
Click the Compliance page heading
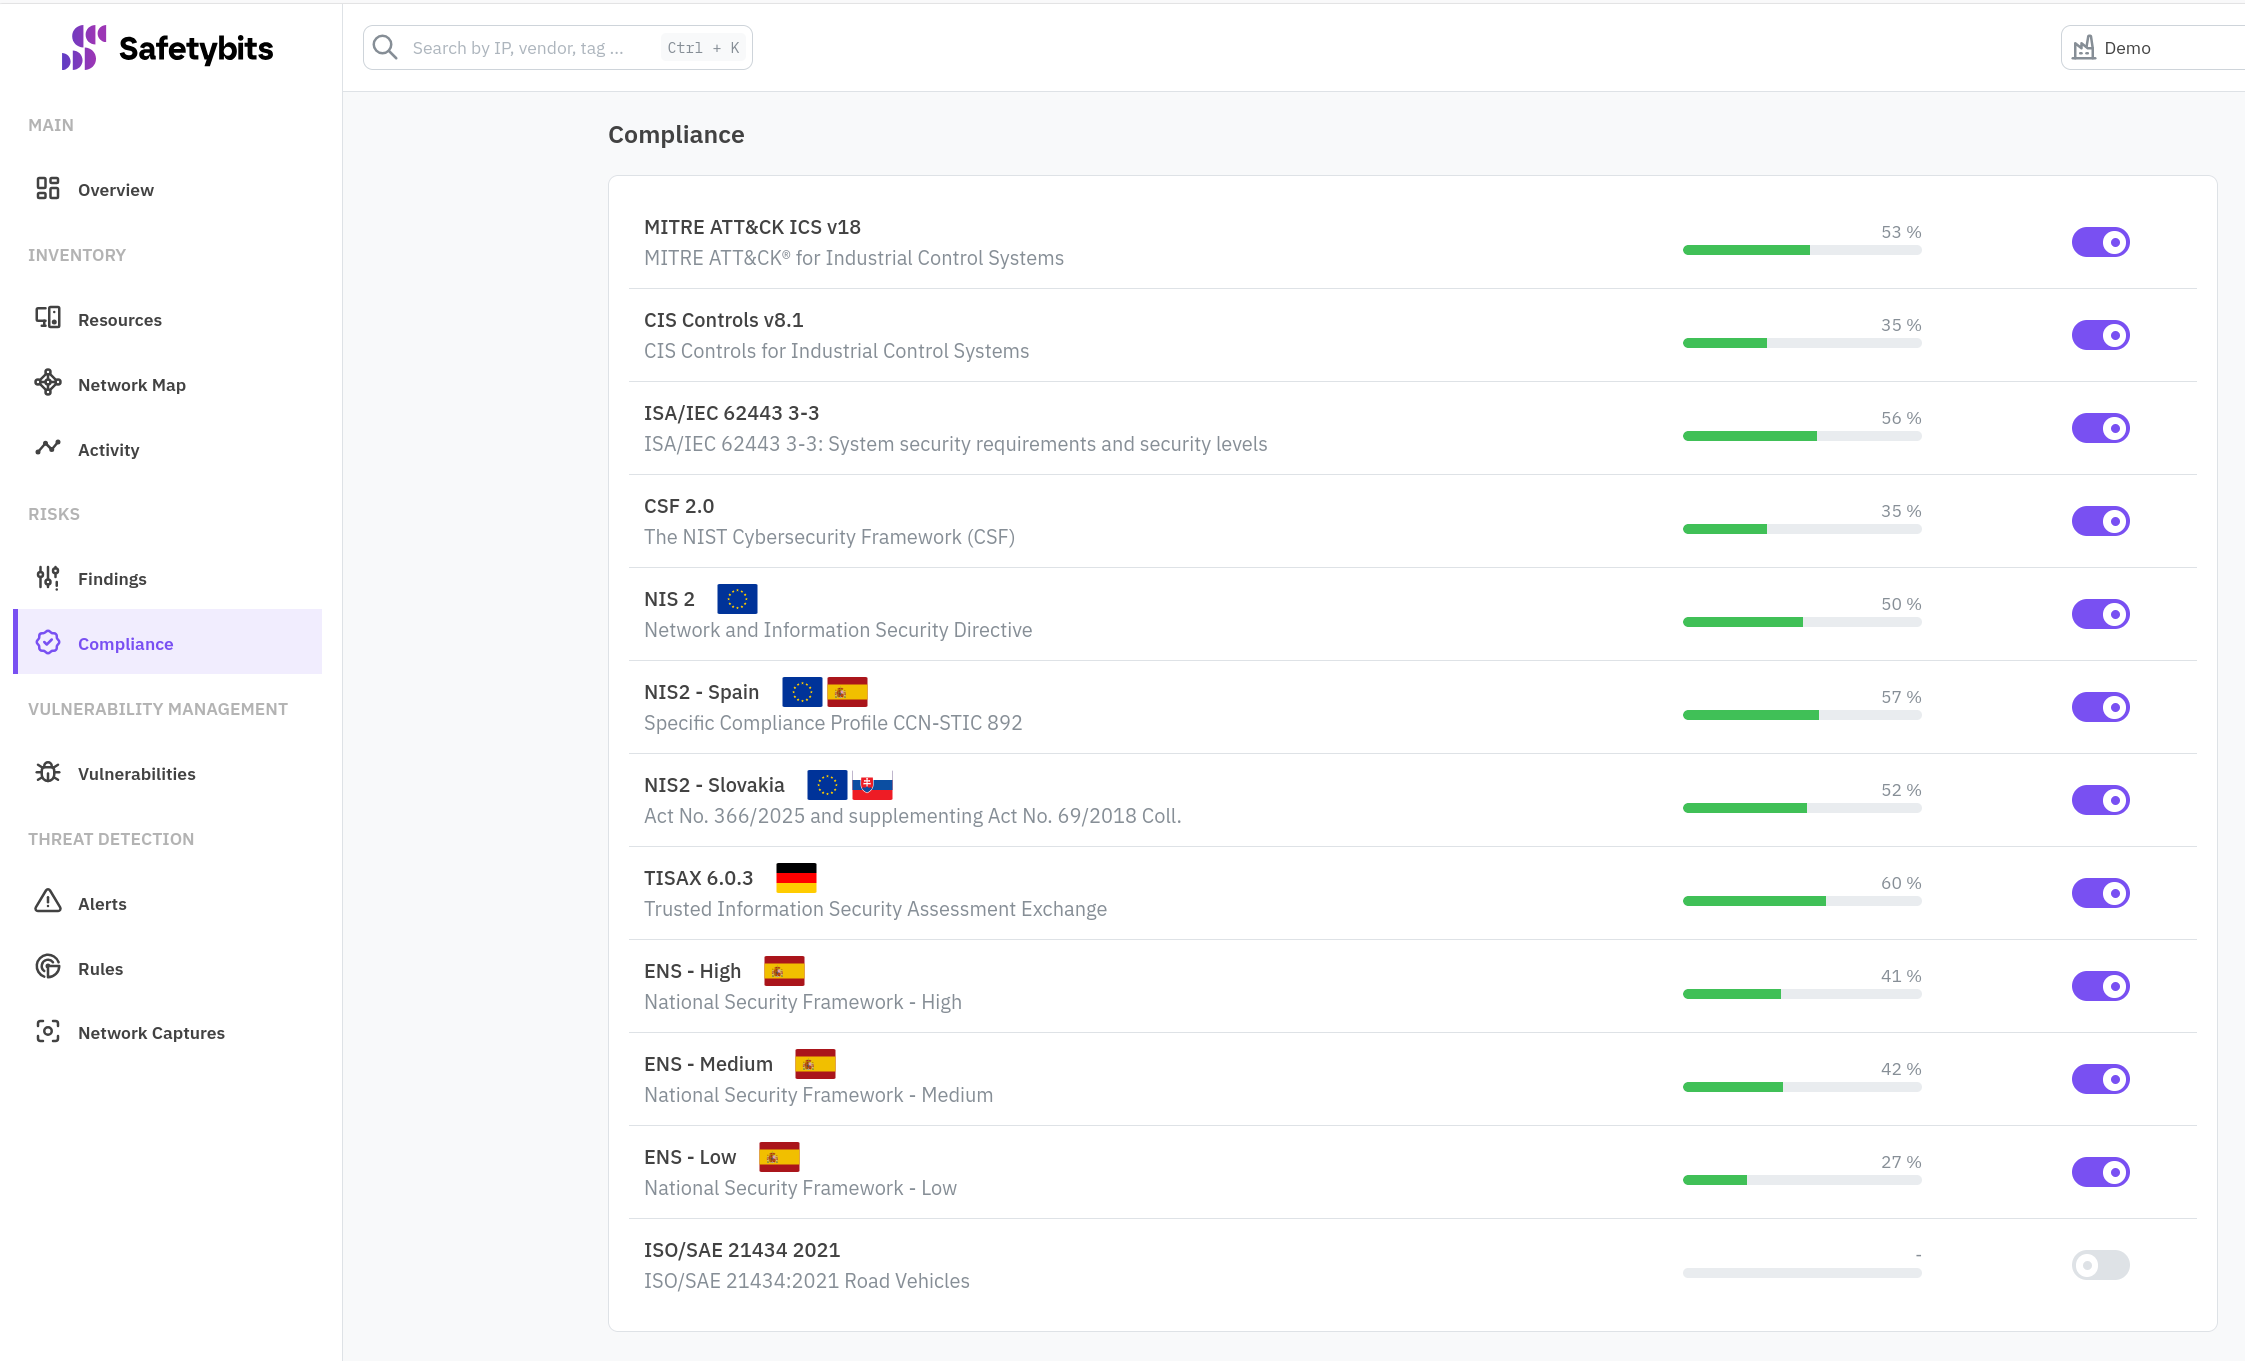[x=676, y=135]
